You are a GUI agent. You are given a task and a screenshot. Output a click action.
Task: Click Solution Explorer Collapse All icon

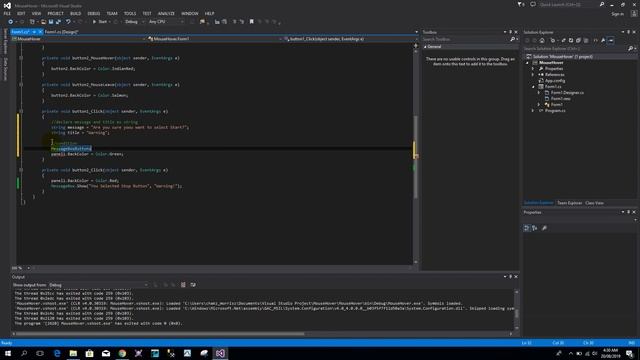click(578, 40)
